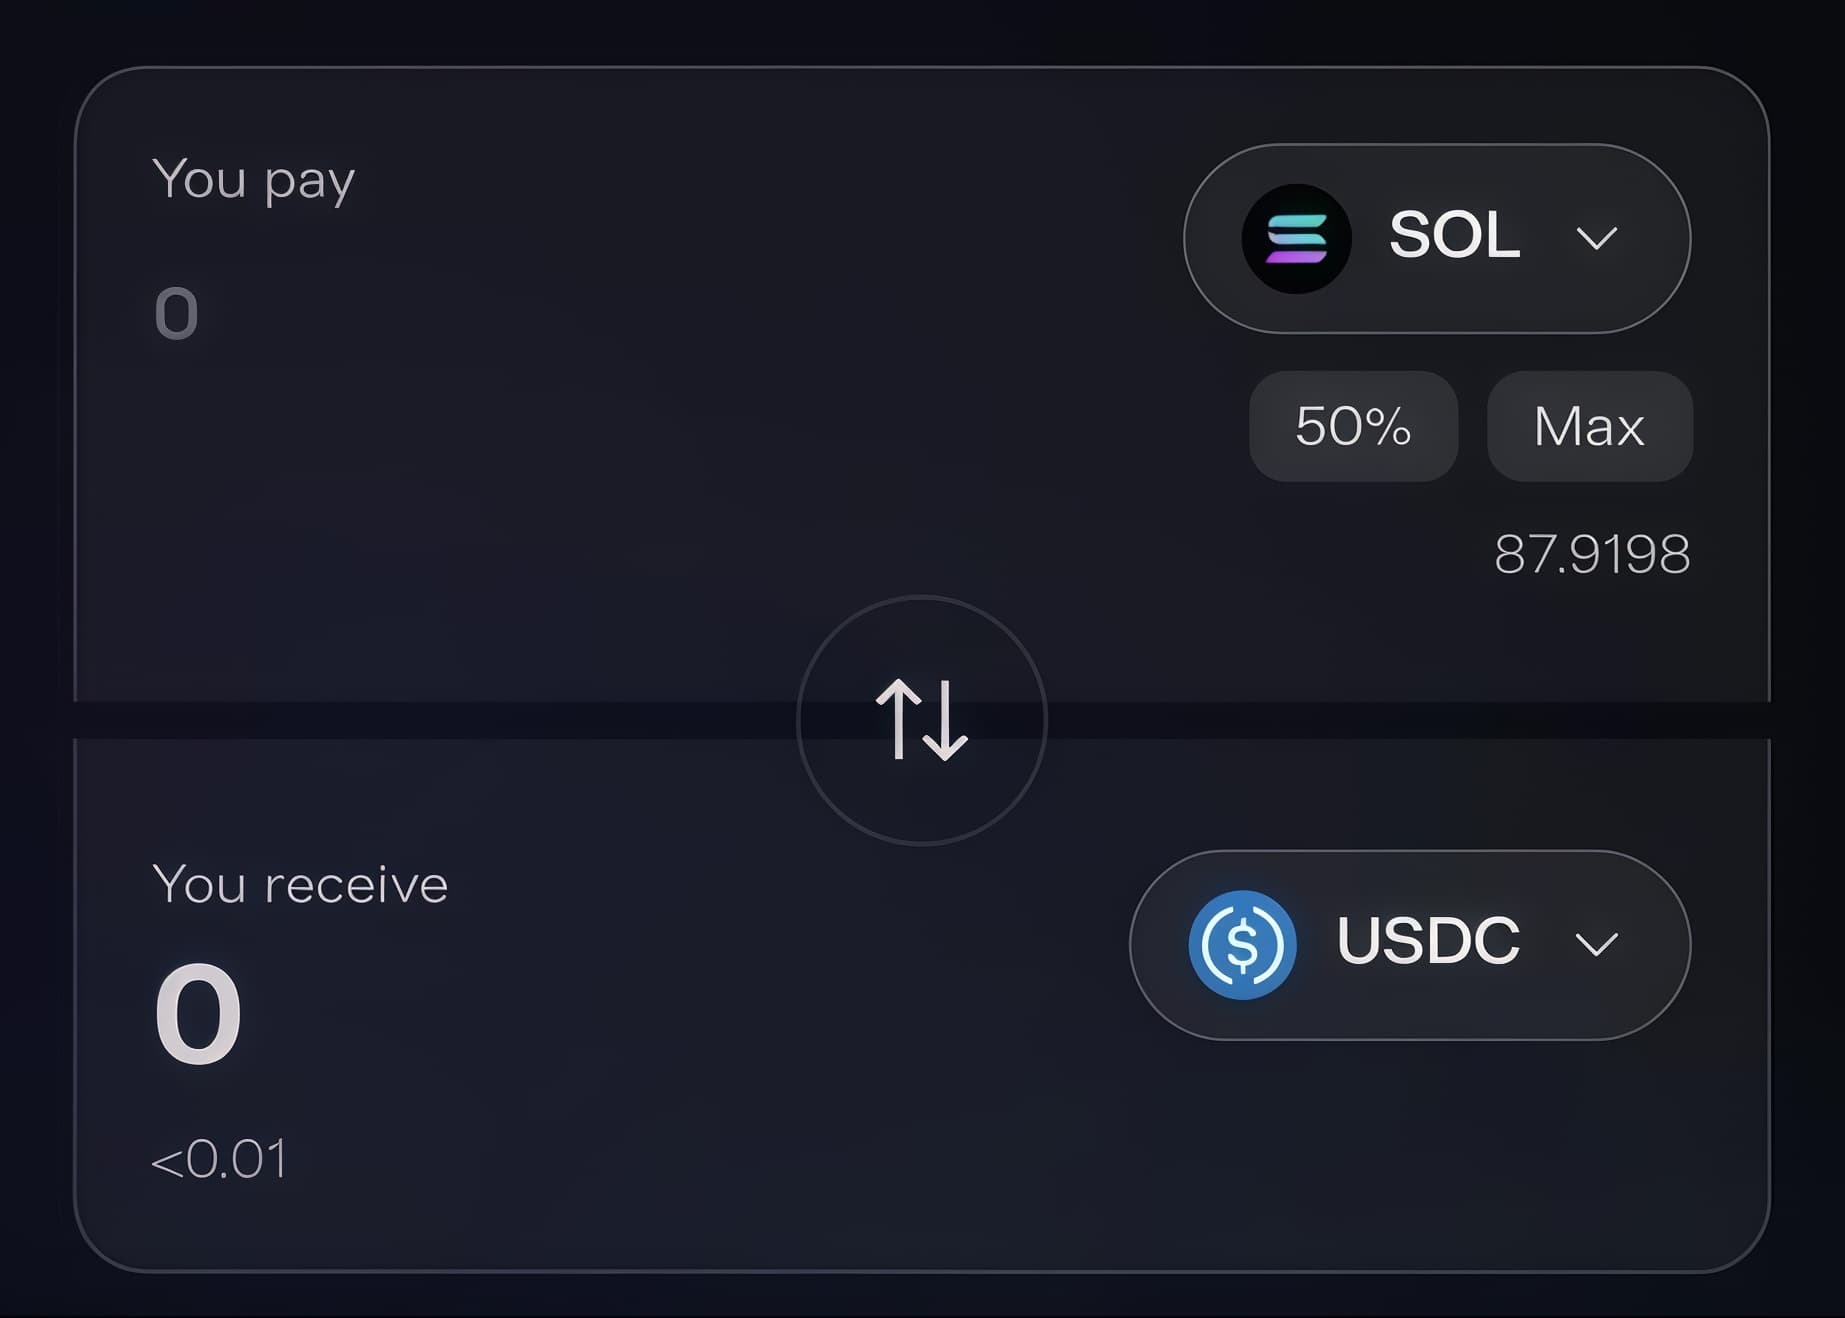Click the up arrow in swap button

coord(897,717)
